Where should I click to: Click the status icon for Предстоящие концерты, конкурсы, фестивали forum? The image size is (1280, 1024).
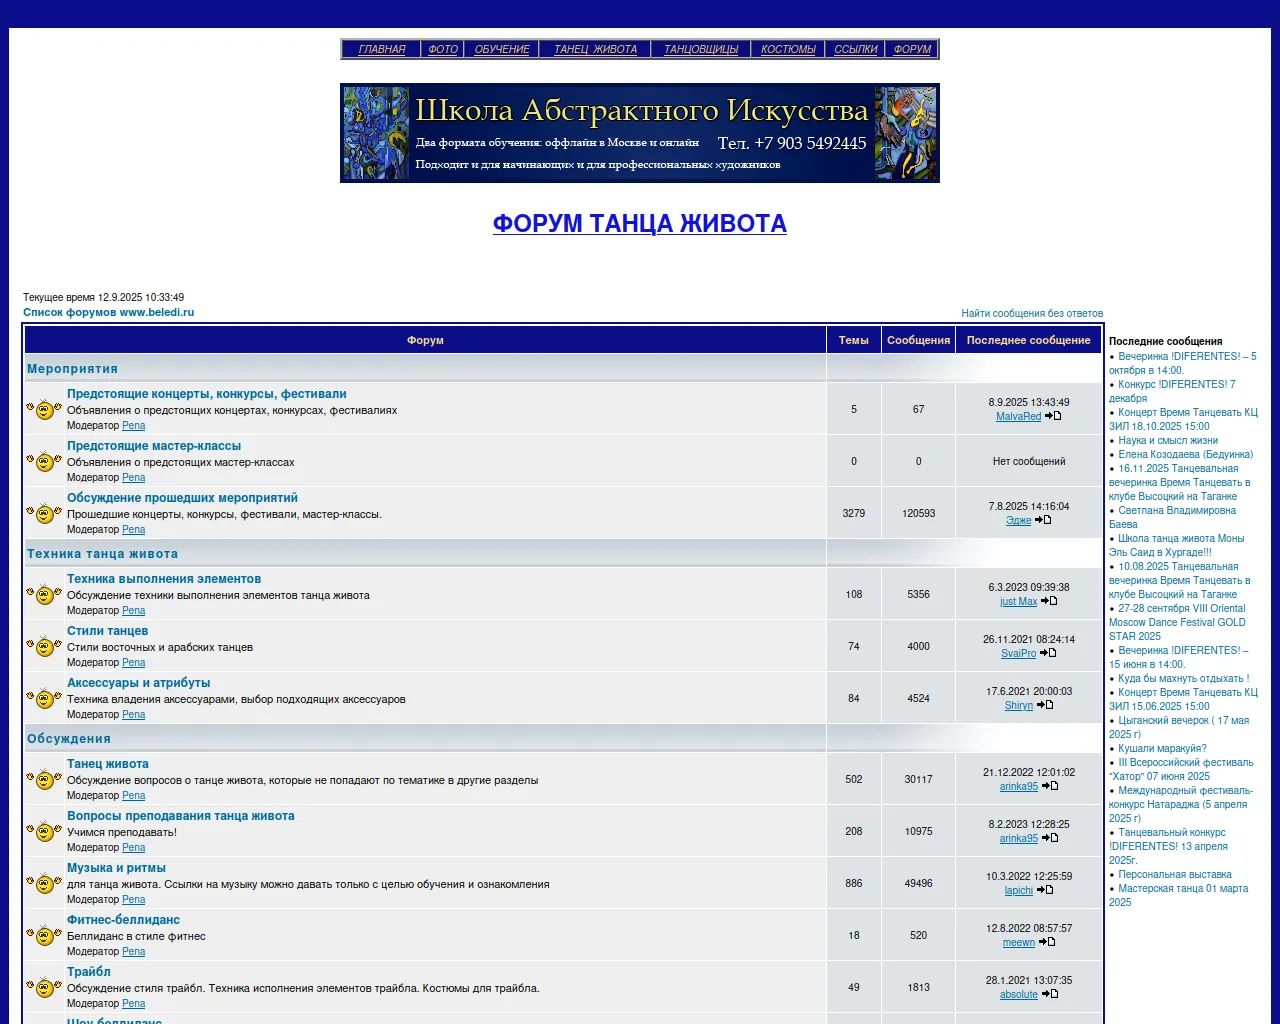click(x=44, y=409)
